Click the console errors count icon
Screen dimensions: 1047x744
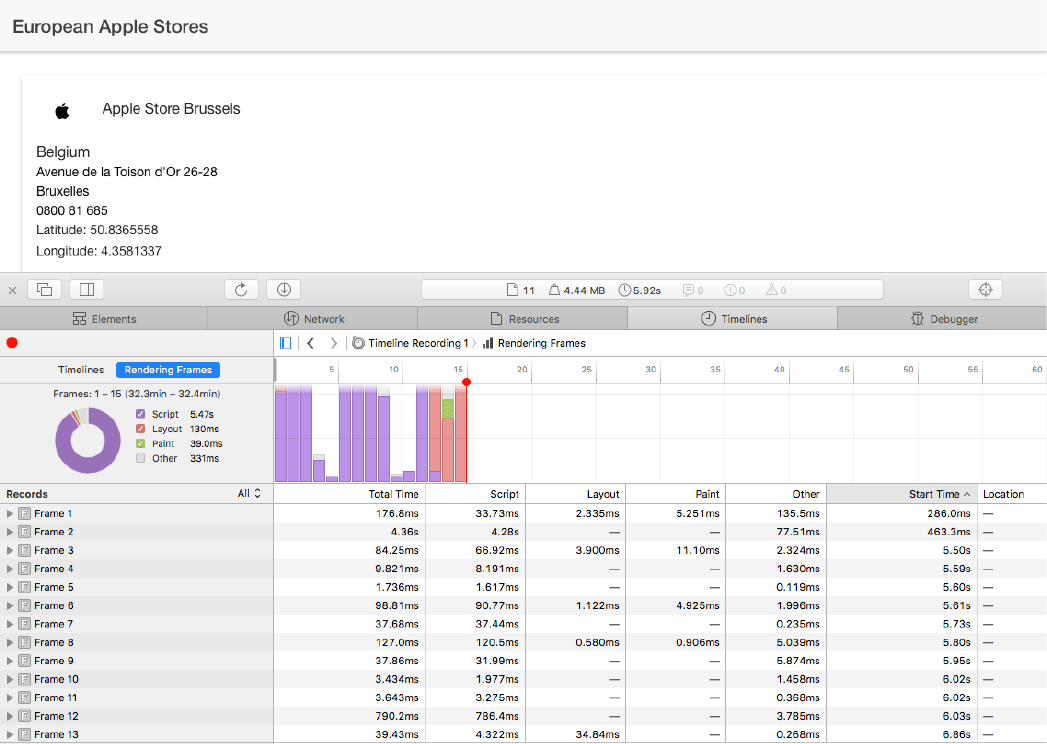pos(730,290)
